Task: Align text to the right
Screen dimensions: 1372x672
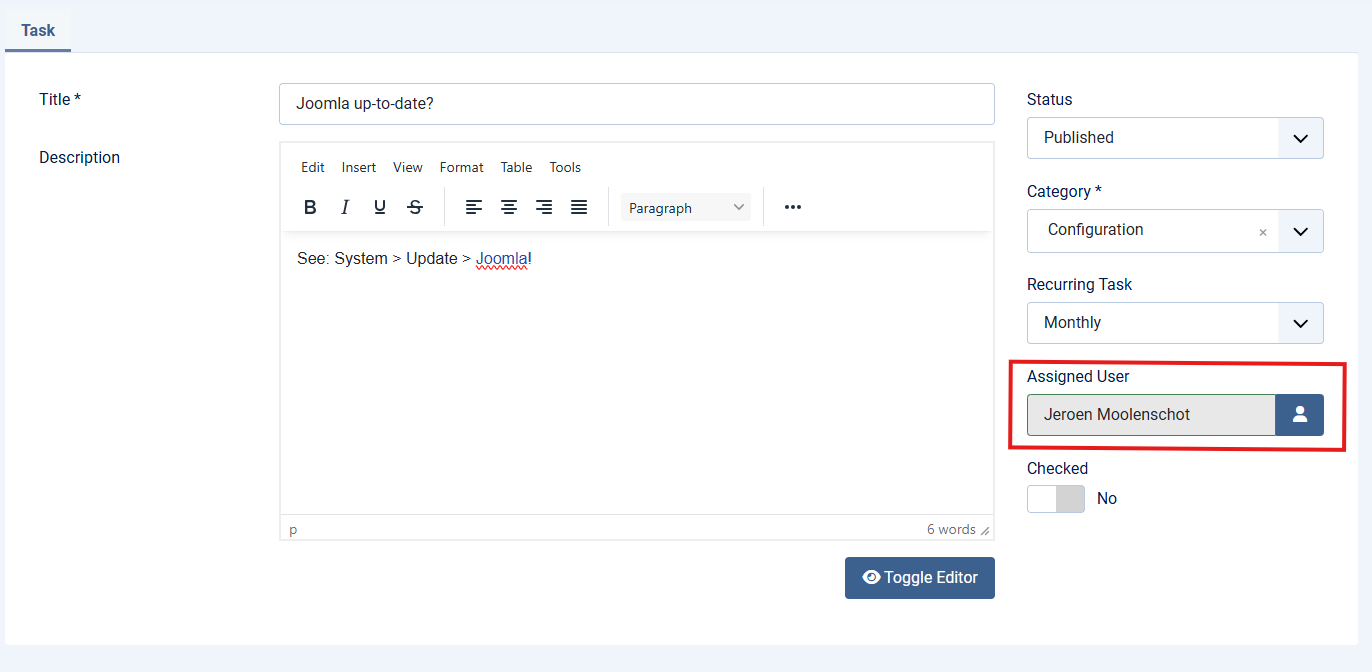Action: [544, 207]
